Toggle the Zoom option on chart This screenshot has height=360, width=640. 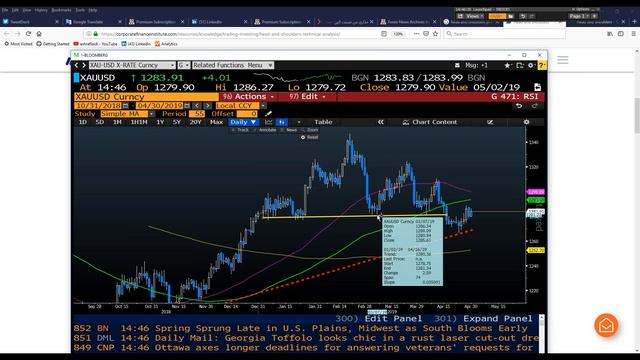tap(309, 130)
